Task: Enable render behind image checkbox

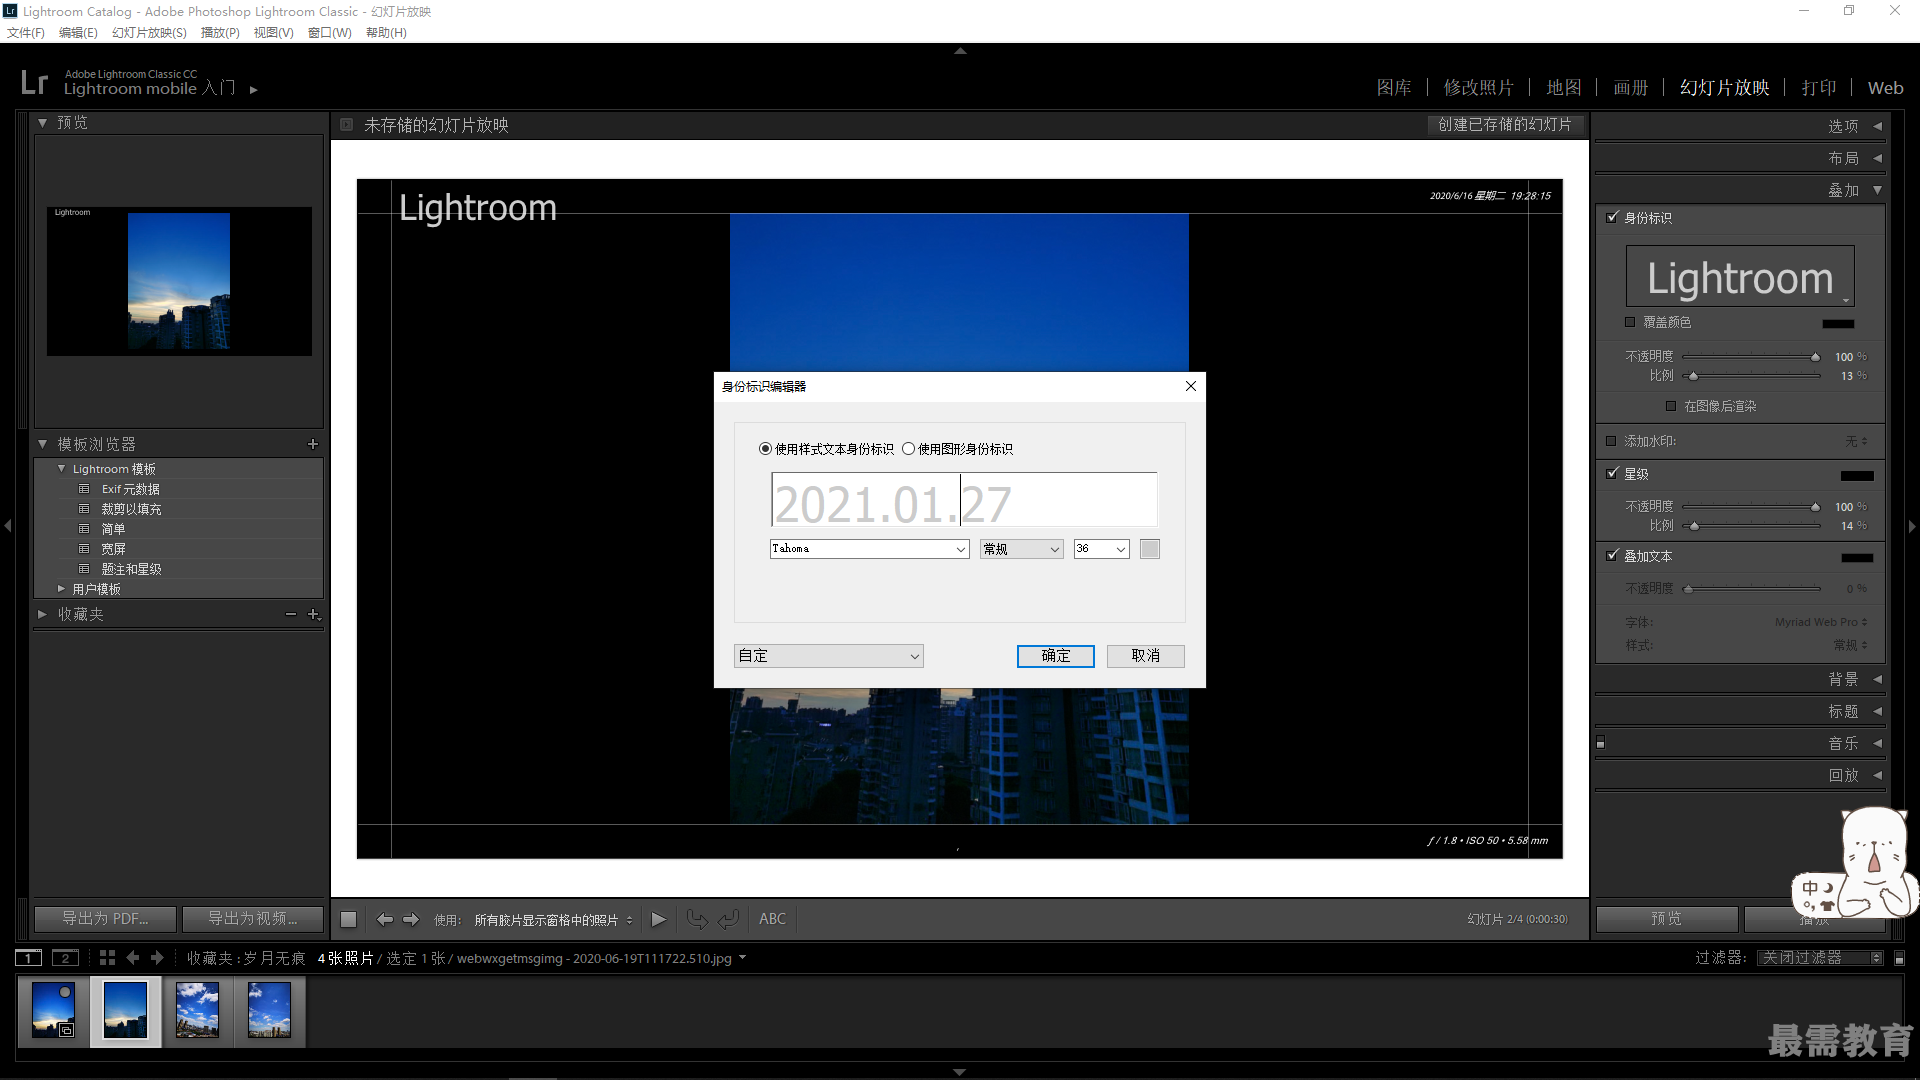Action: (x=1671, y=406)
